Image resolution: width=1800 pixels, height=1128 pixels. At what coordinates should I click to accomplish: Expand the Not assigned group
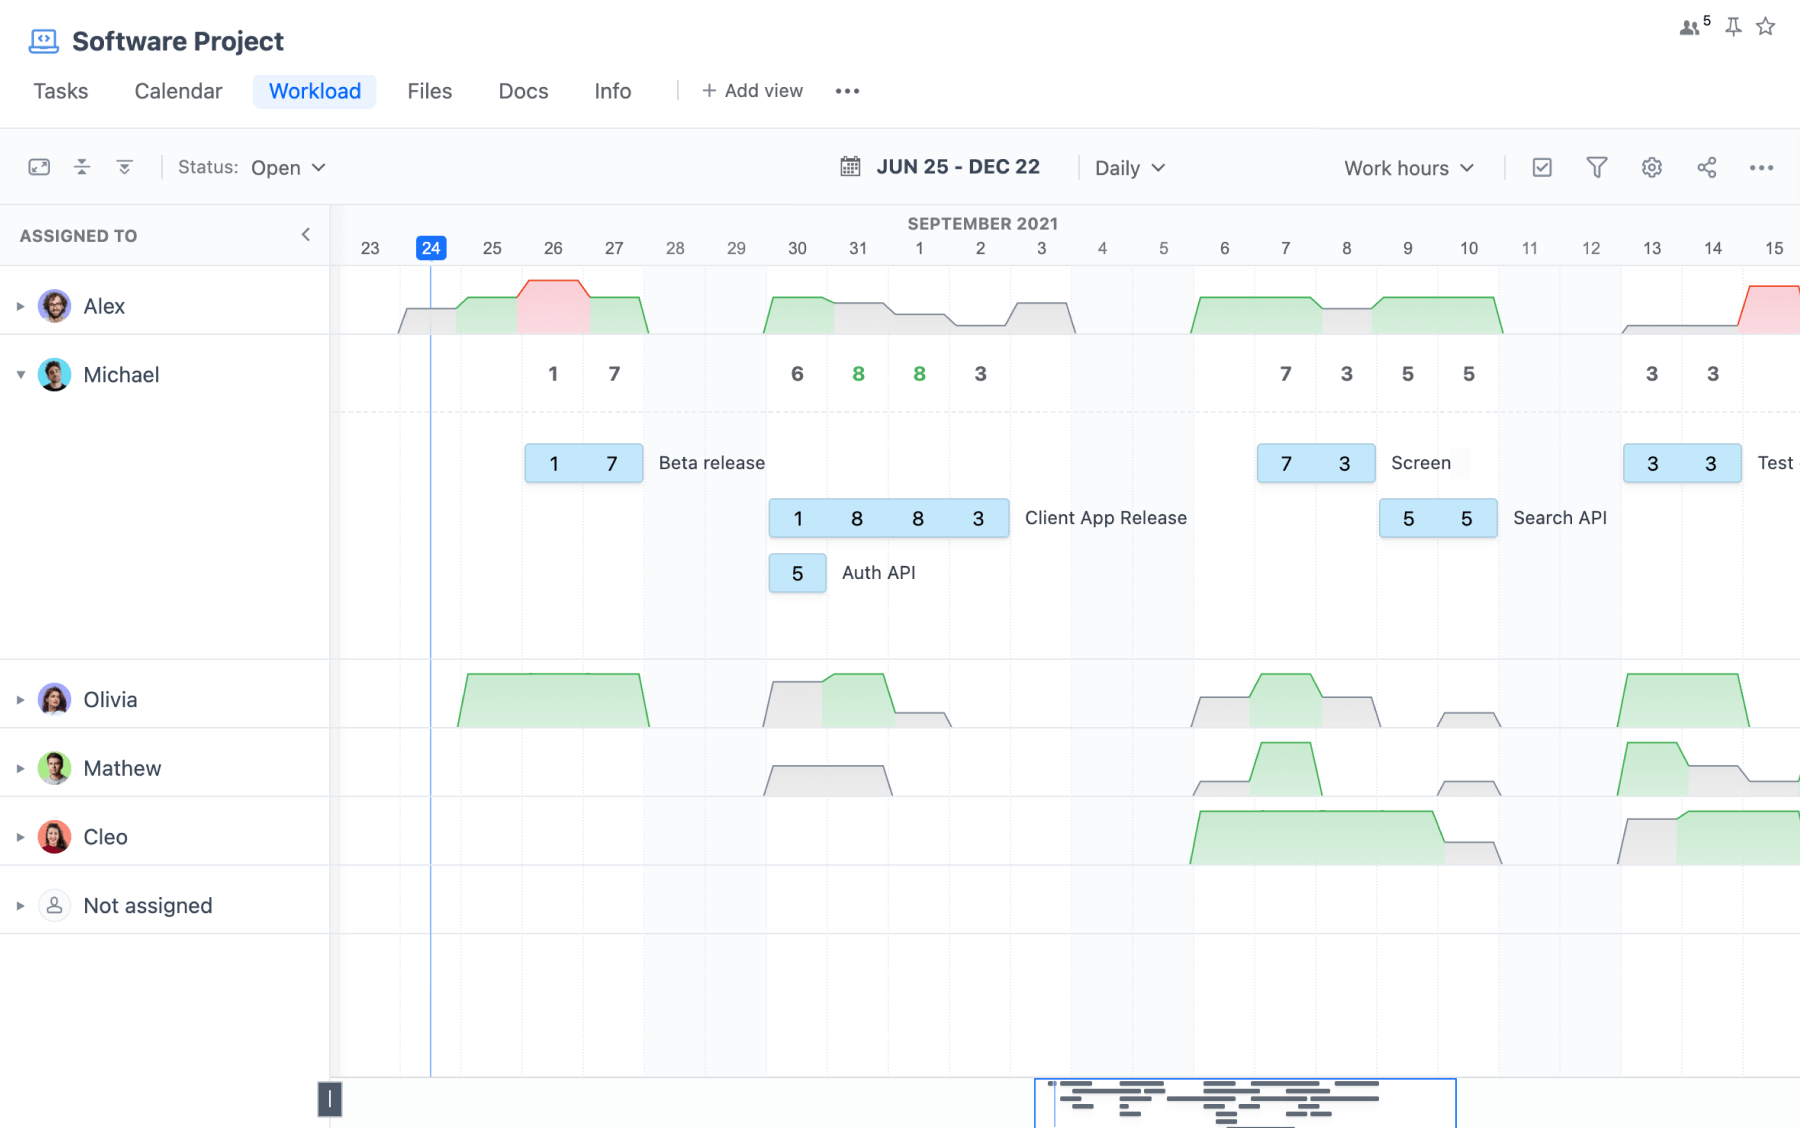pyautogui.click(x=20, y=906)
